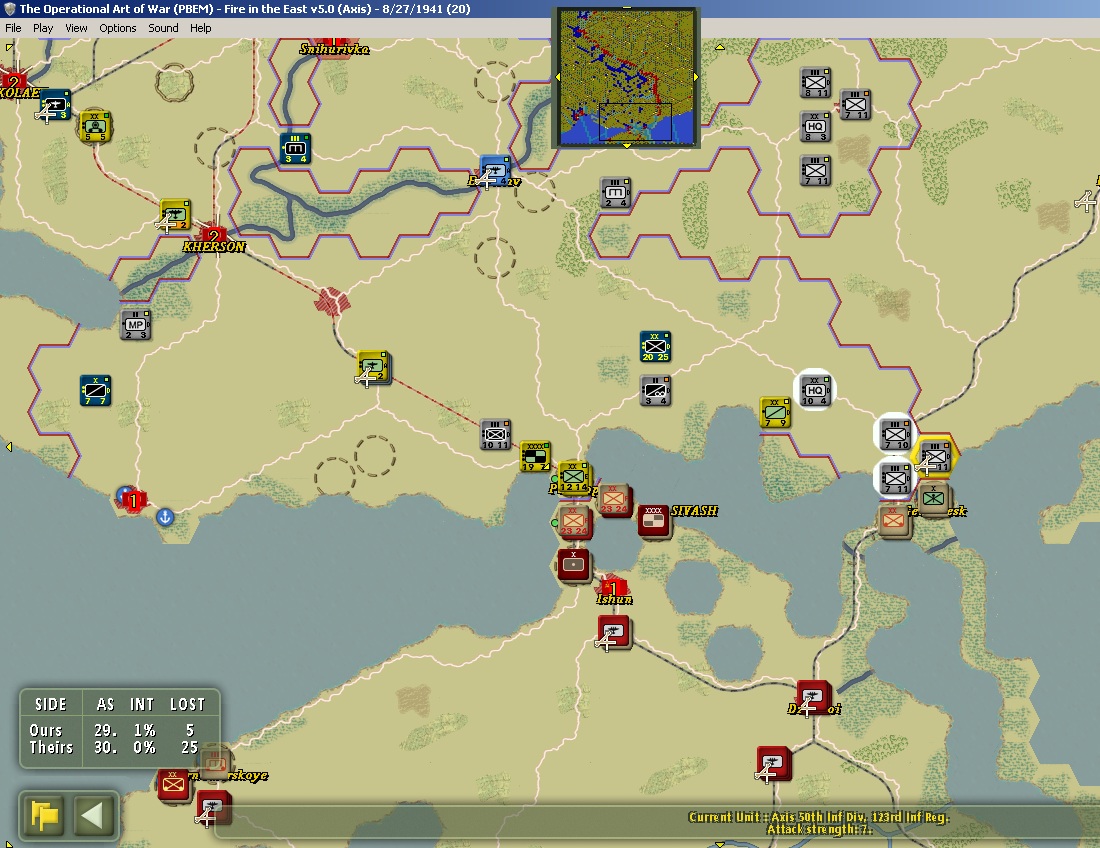Select the blue 20-25 division counter
This screenshot has height=848, width=1100.
pyautogui.click(x=655, y=346)
